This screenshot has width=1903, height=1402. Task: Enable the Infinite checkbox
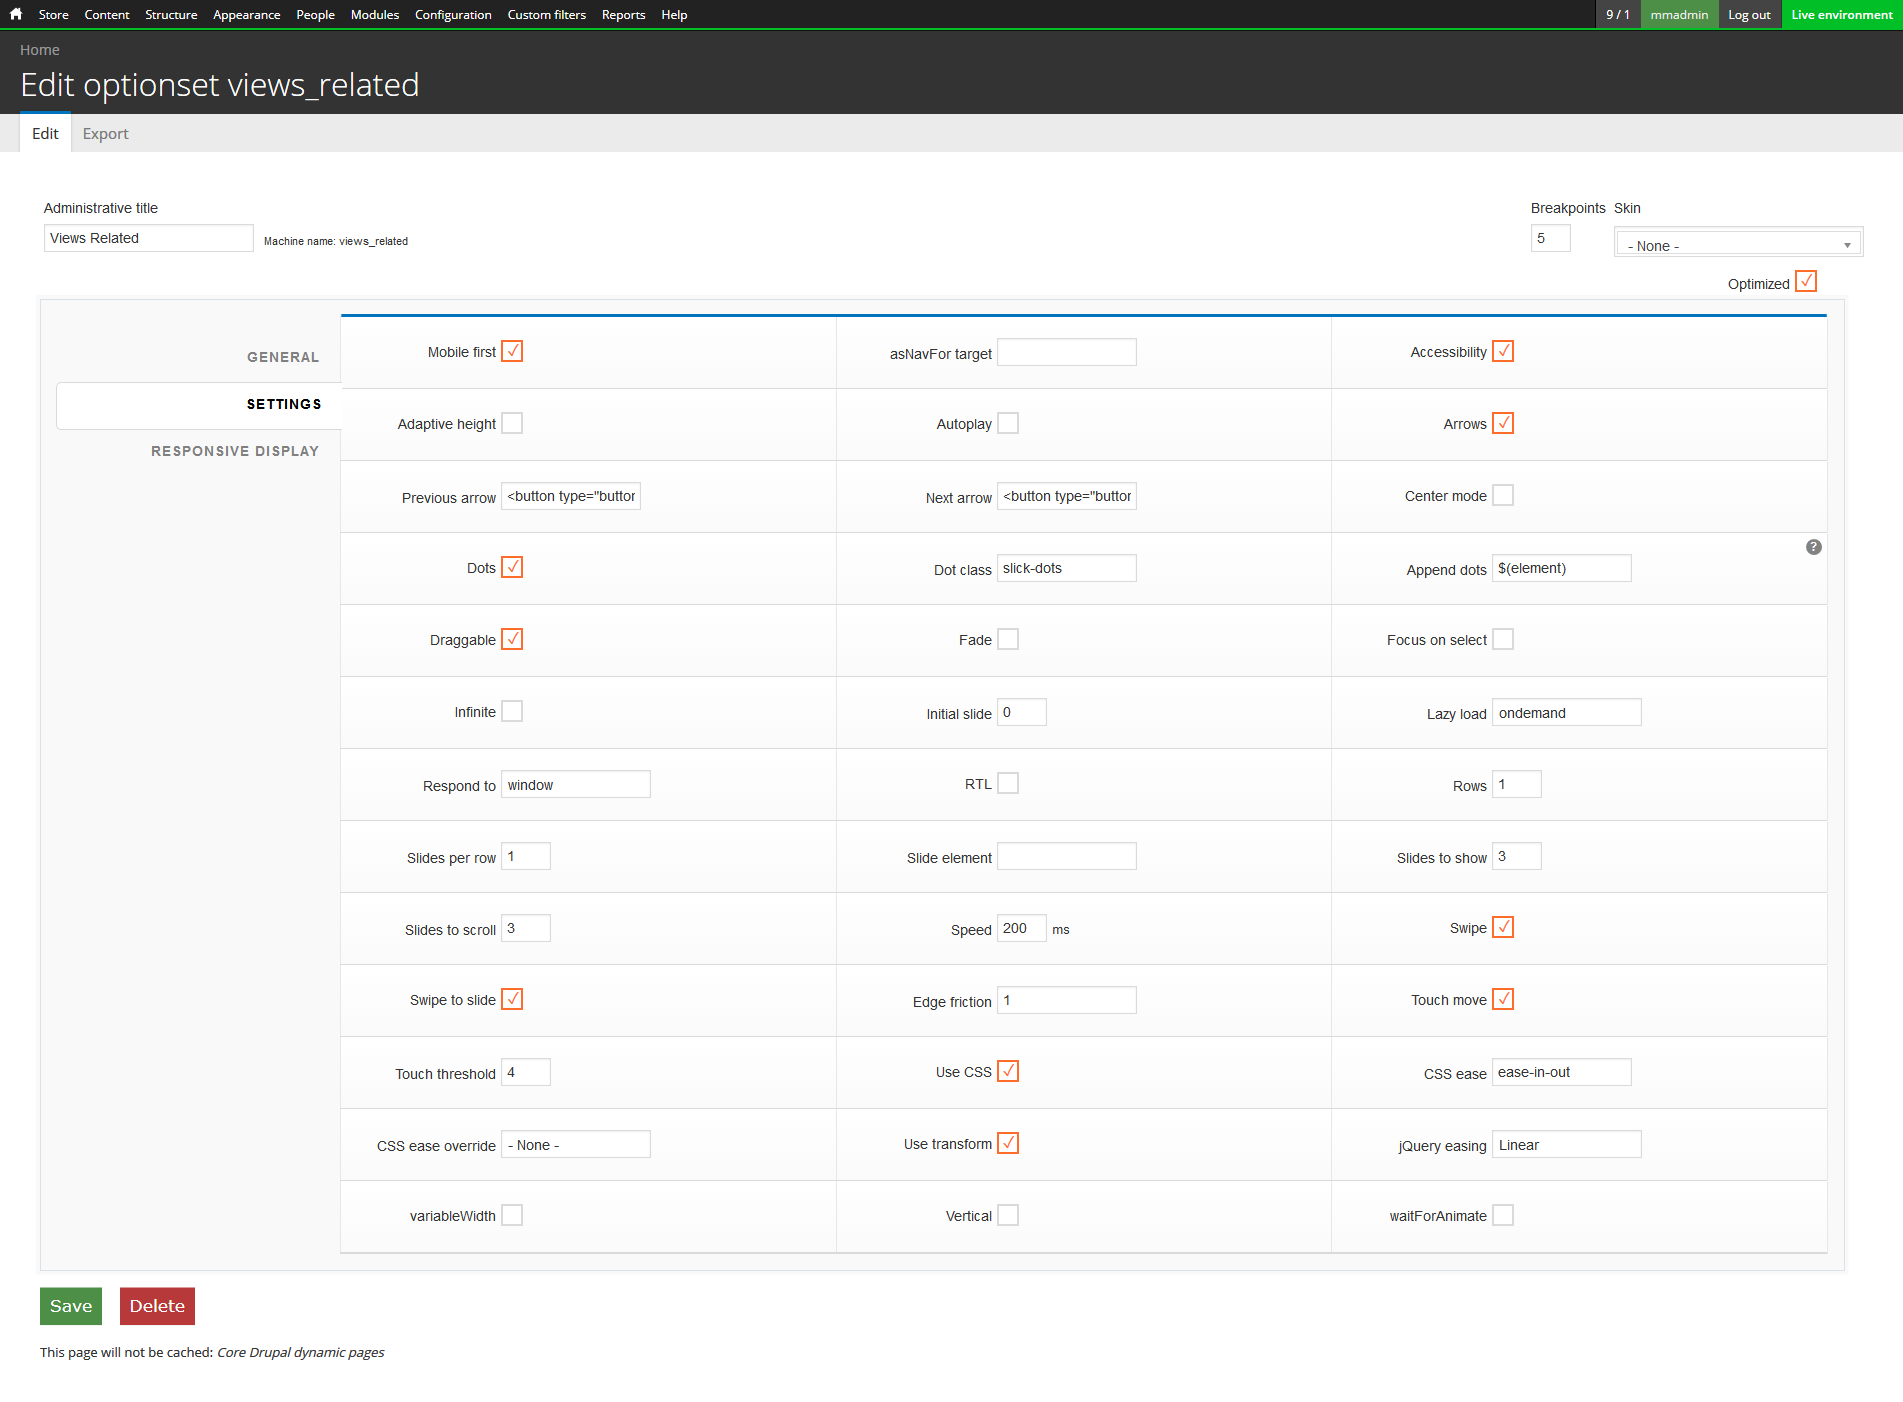pyautogui.click(x=512, y=711)
